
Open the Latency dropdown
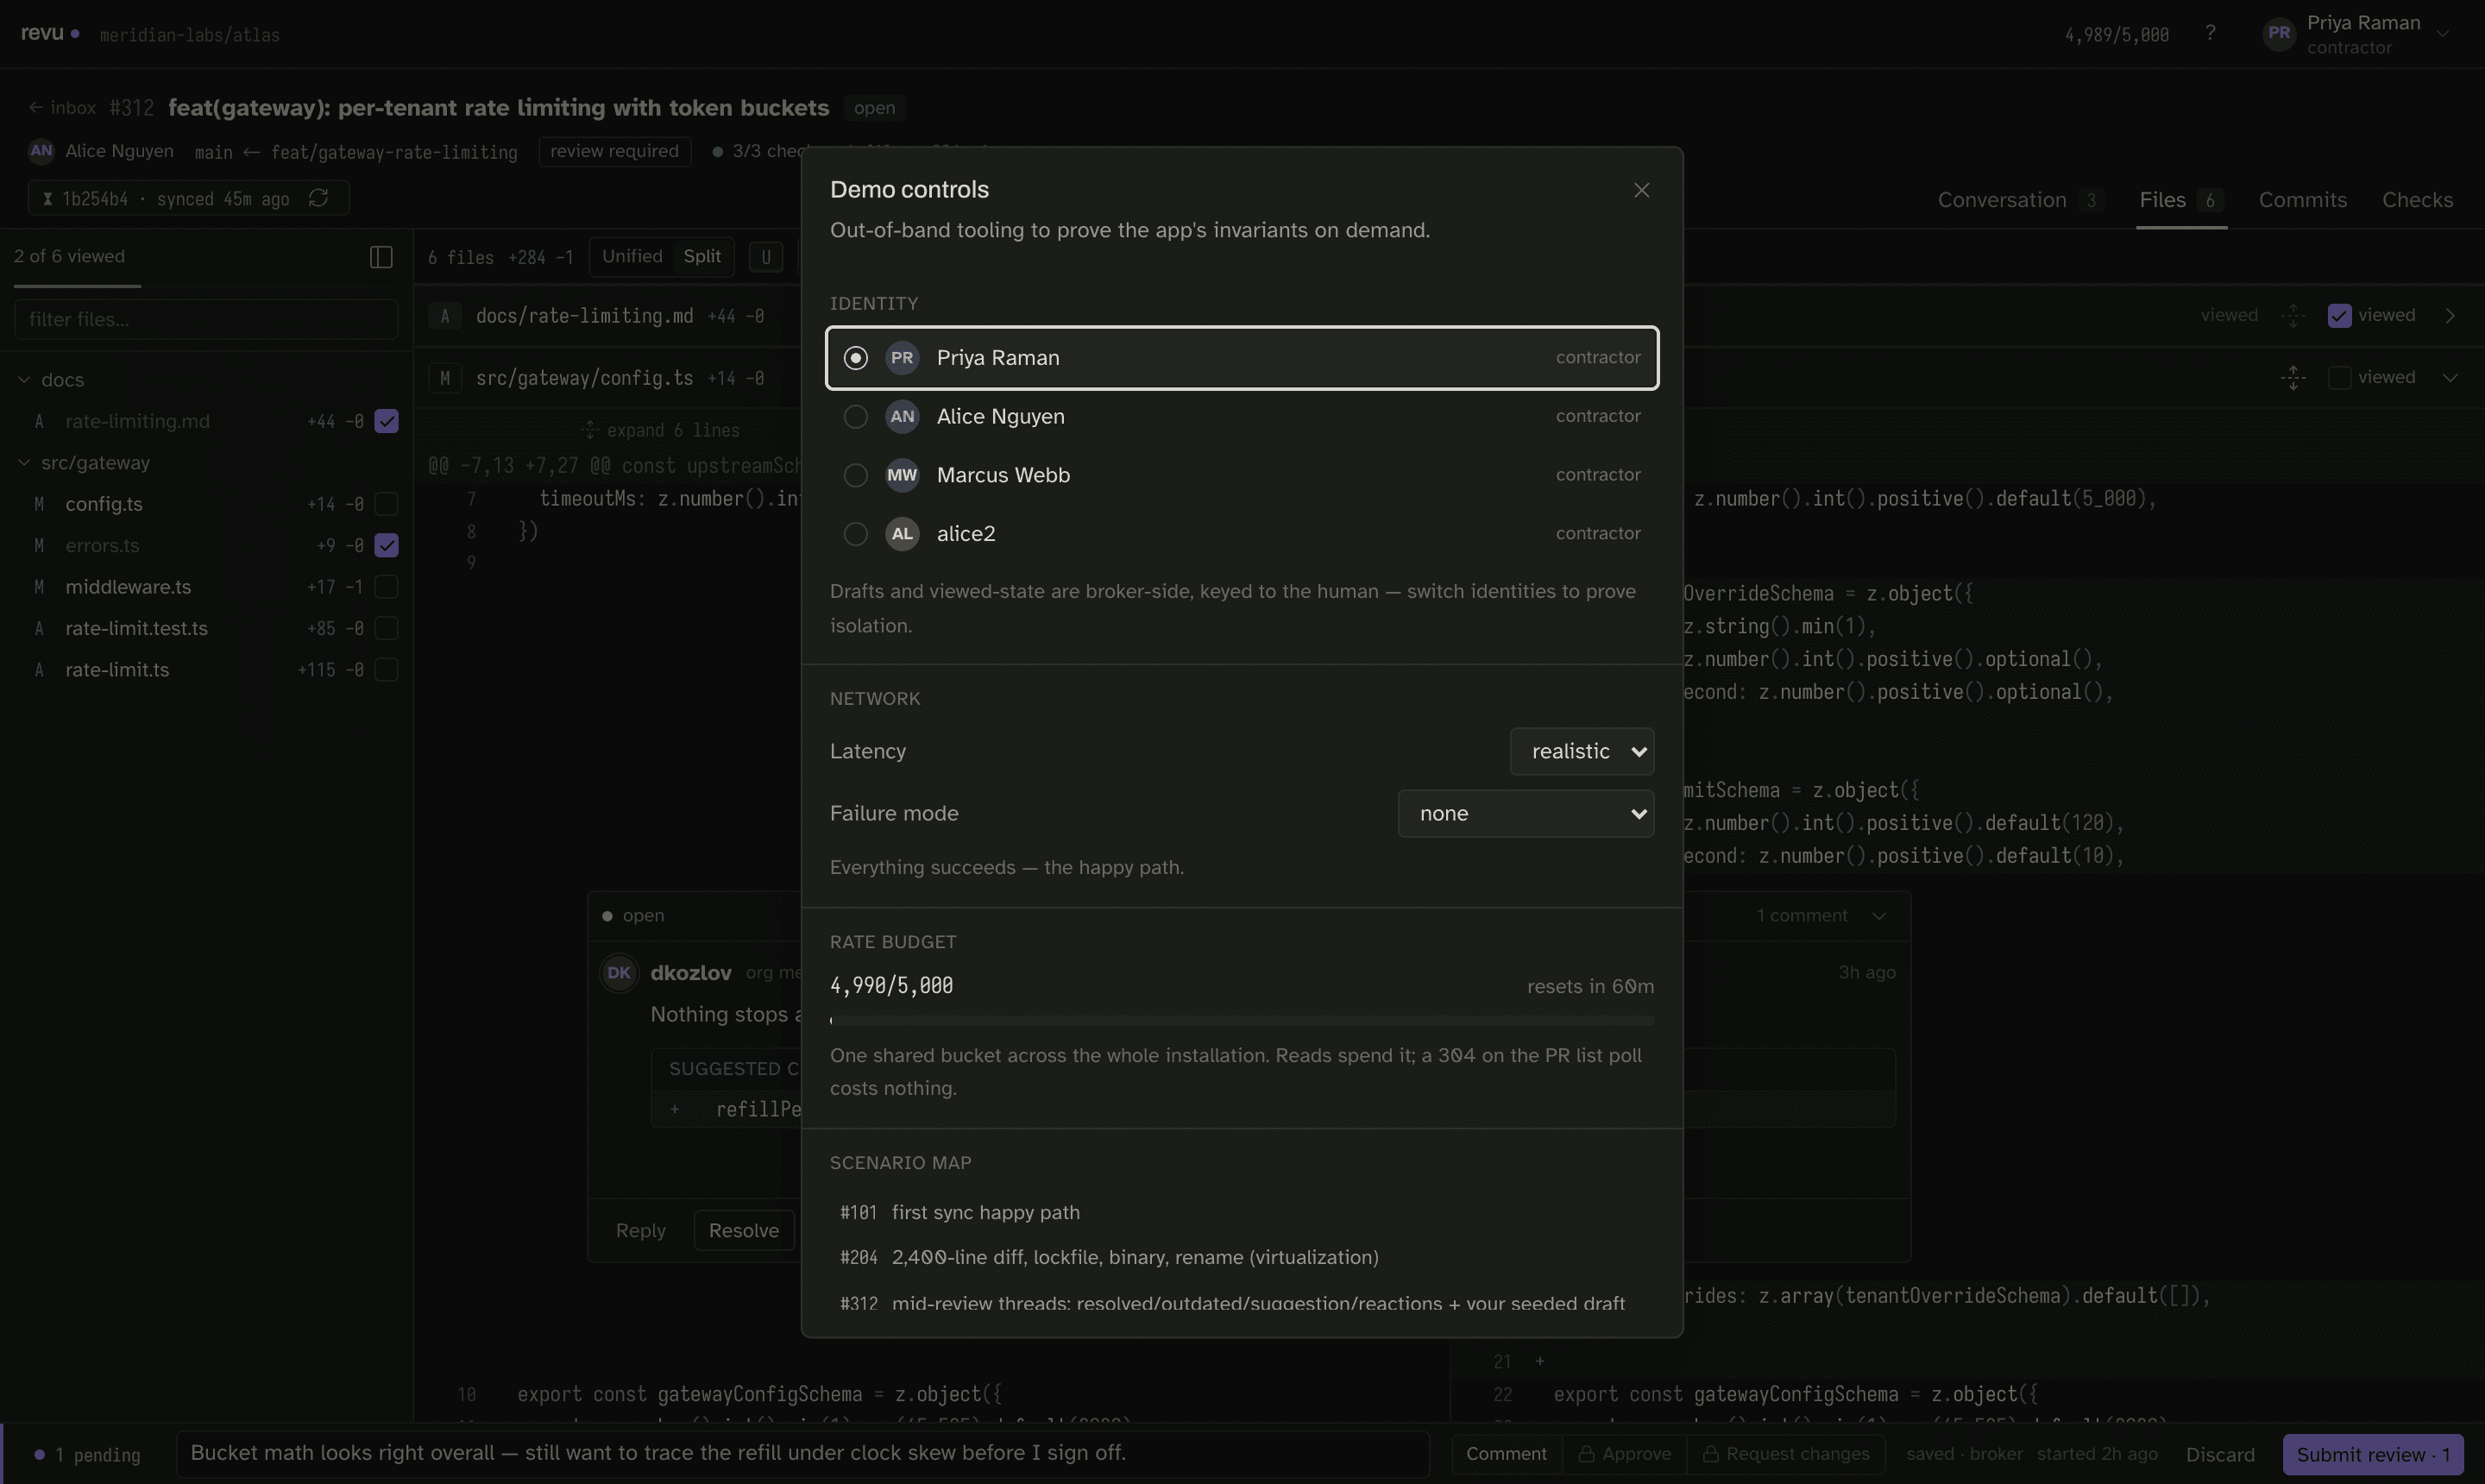tap(1581, 751)
